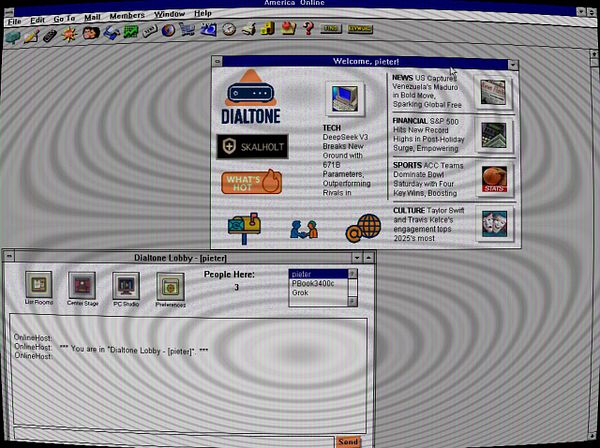Open the Center Stage icon in lobby

[x=82, y=288]
